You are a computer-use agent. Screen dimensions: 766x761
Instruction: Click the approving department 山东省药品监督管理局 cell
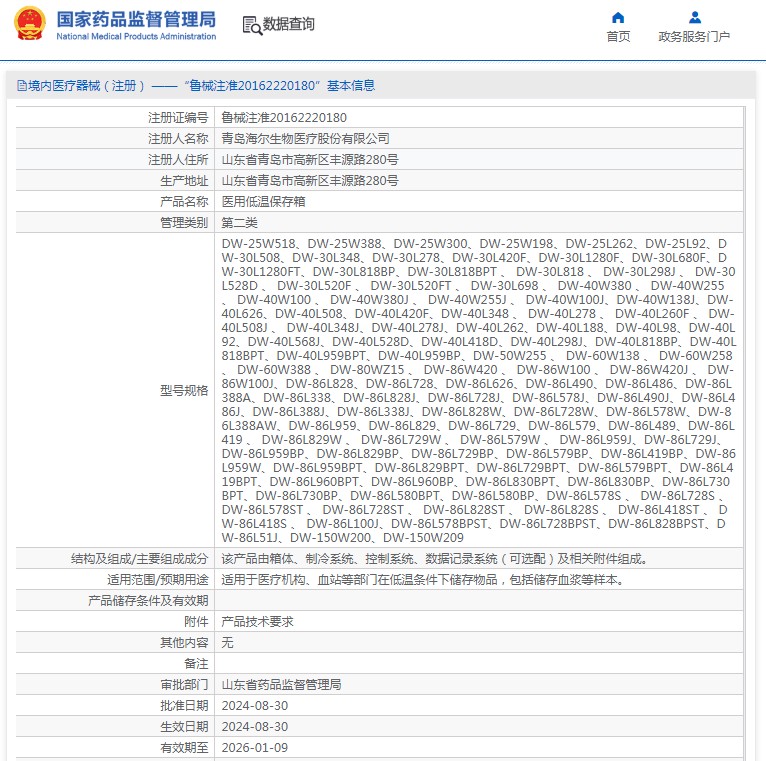[281, 685]
